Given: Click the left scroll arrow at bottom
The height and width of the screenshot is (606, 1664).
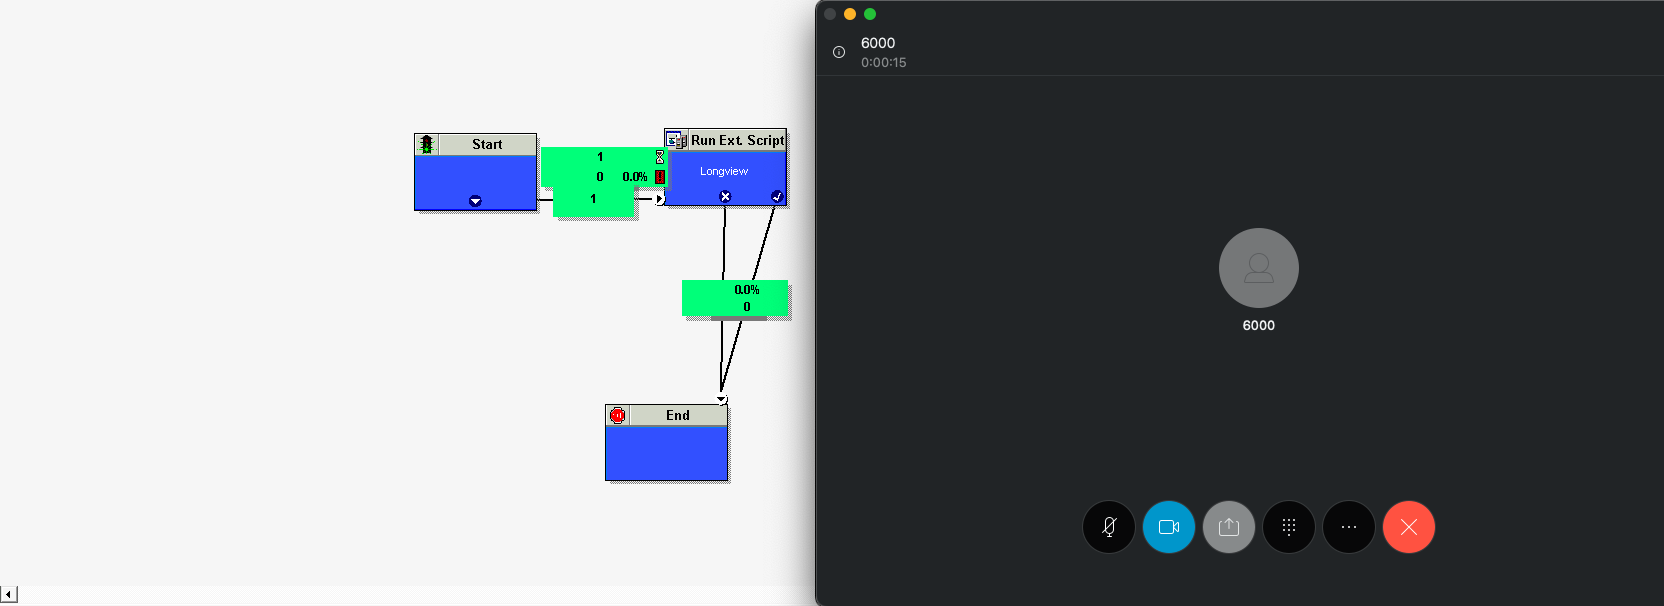Looking at the screenshot, I should click(8, 595).
